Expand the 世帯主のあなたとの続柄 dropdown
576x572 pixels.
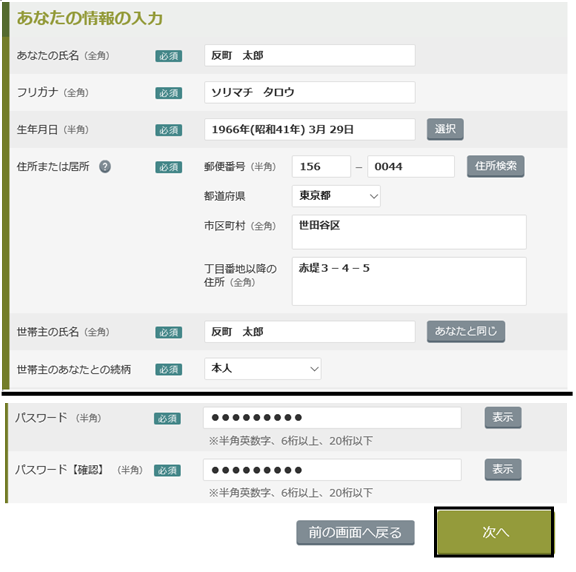263,368
